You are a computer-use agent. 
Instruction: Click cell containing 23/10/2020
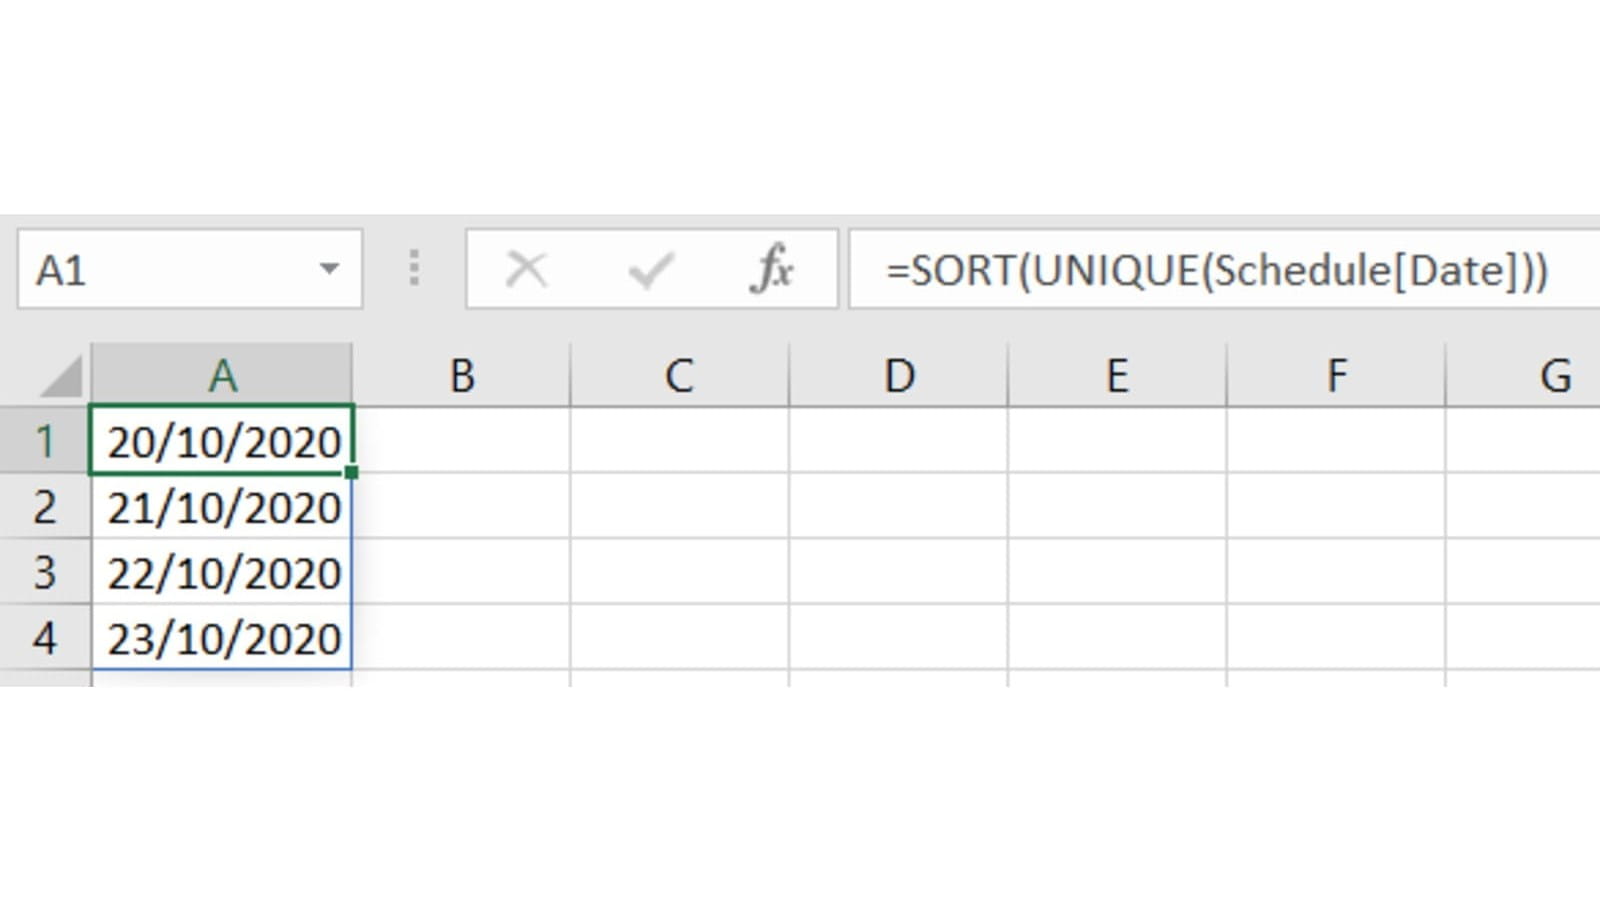pyautogui.click(x=223, y=638)
